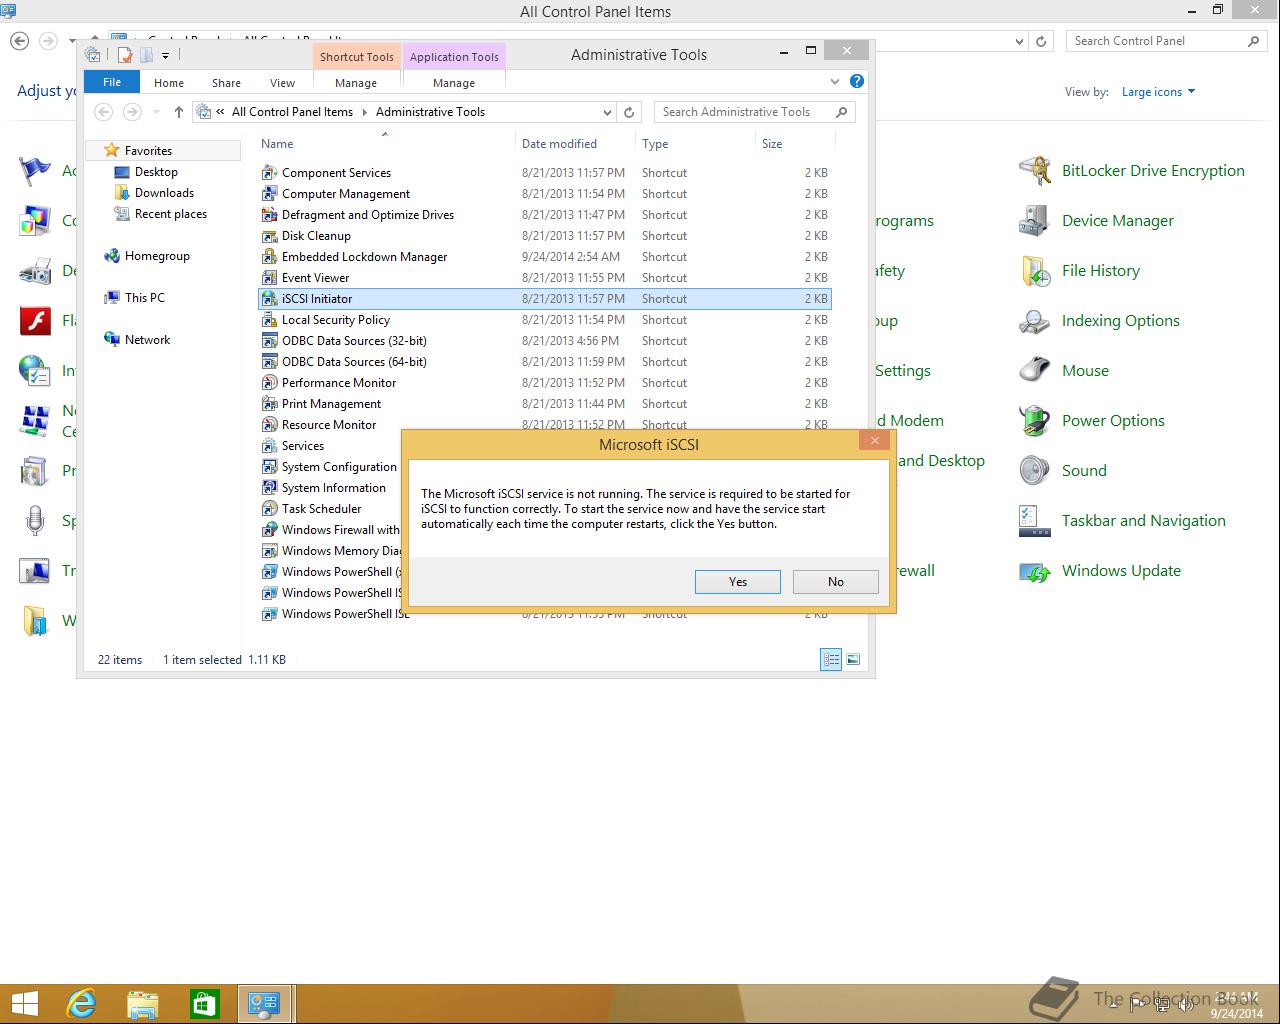
Task: Click Yes to start the iSCSI service
Action: tap(738, 582)
